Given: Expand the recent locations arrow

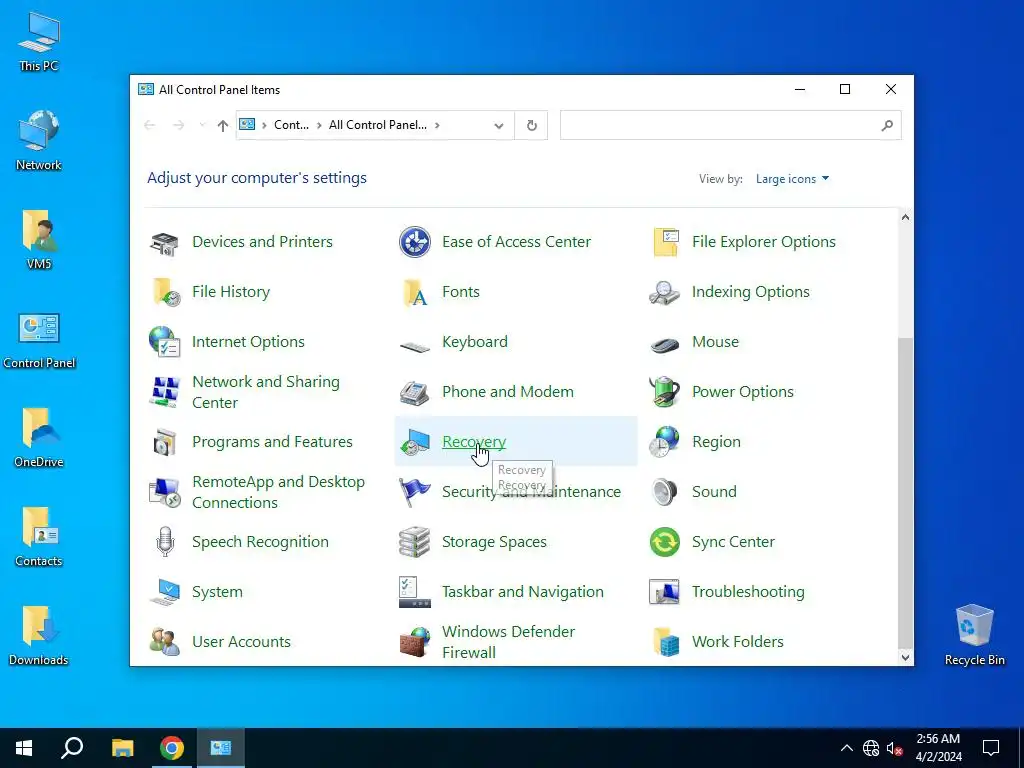Looking at the screenshot, I should click(202, 125).
